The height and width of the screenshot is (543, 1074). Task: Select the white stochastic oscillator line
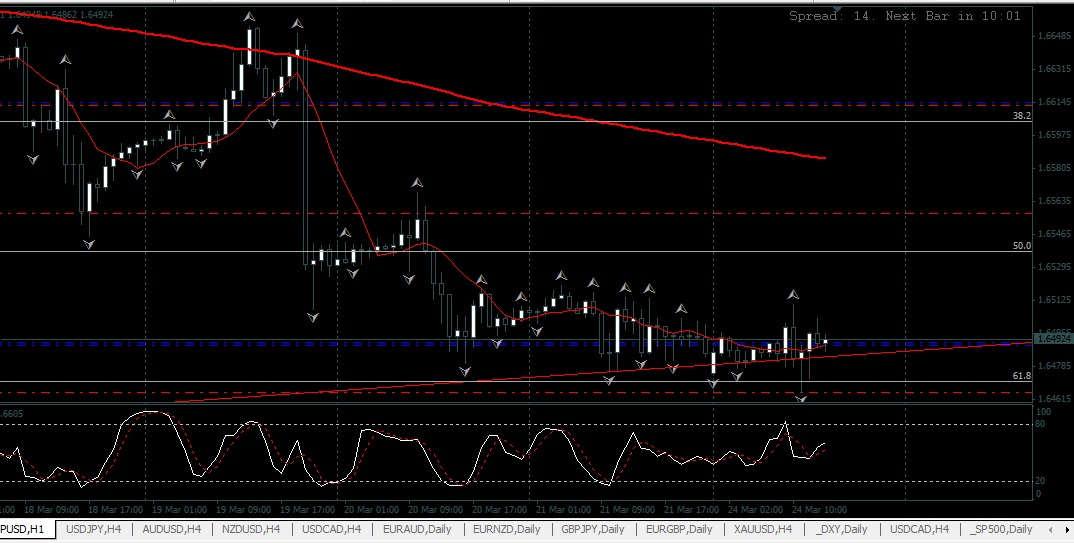click(411, 440)
